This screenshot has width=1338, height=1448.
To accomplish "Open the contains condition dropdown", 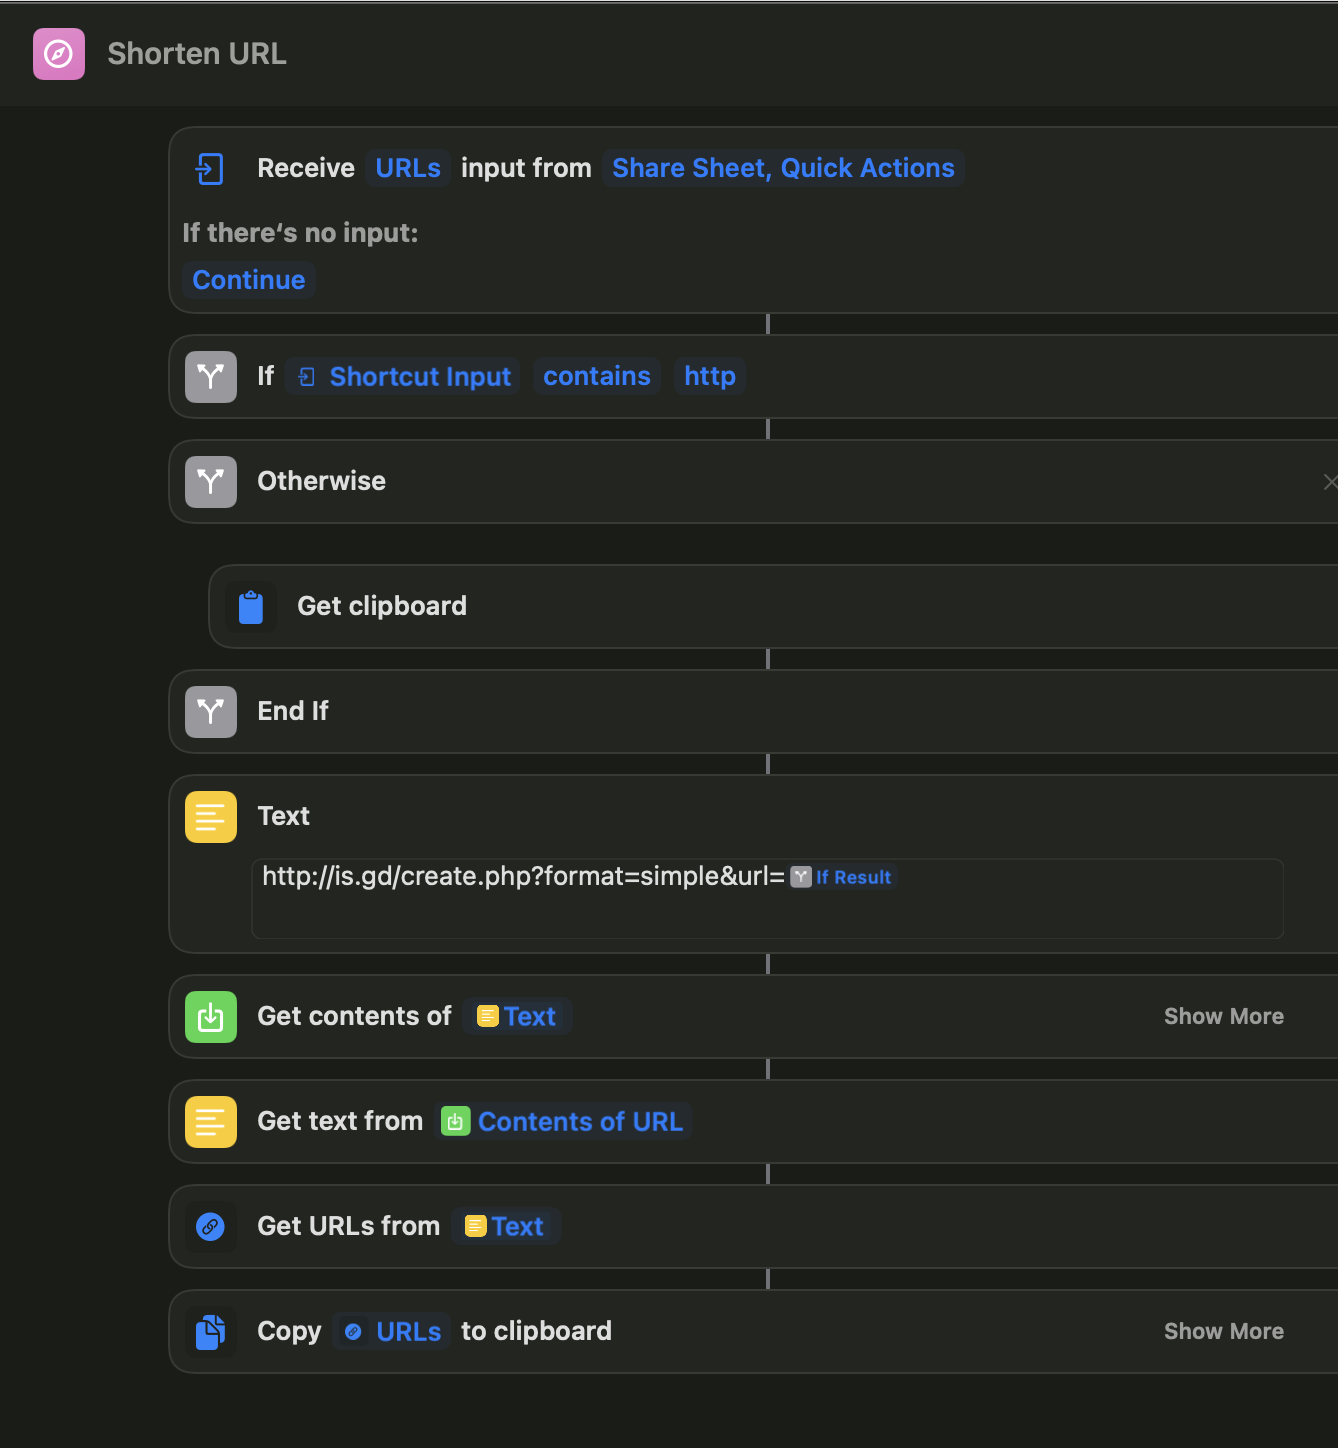I will coord(597,376).
